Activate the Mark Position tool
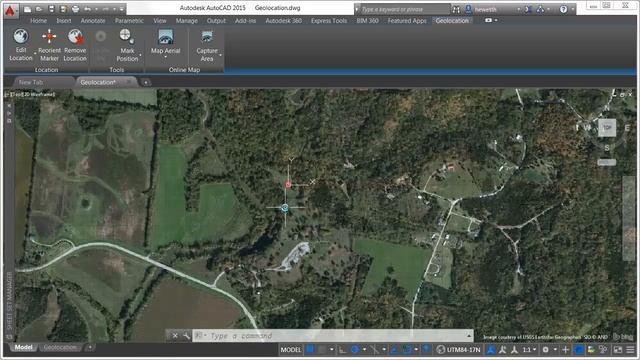Viewport: 640px width, 360px height. (x=127, y=45)
